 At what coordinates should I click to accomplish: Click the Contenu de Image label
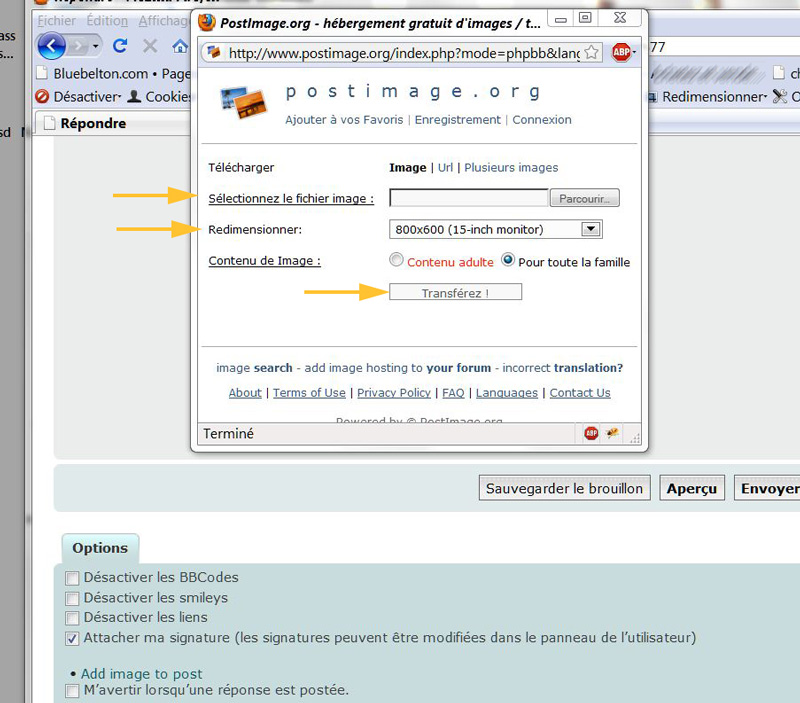click(x=264, y=261)
